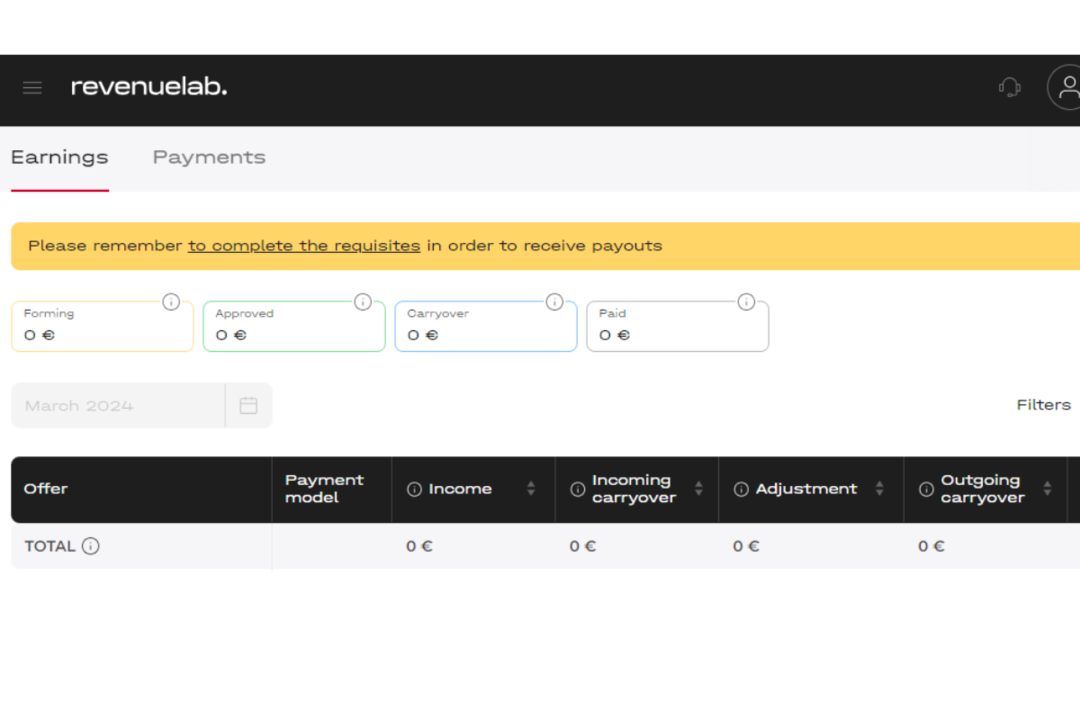Sort table by Income column arrows
Screen dimensions: 1080x720
[x=531, y=489]
